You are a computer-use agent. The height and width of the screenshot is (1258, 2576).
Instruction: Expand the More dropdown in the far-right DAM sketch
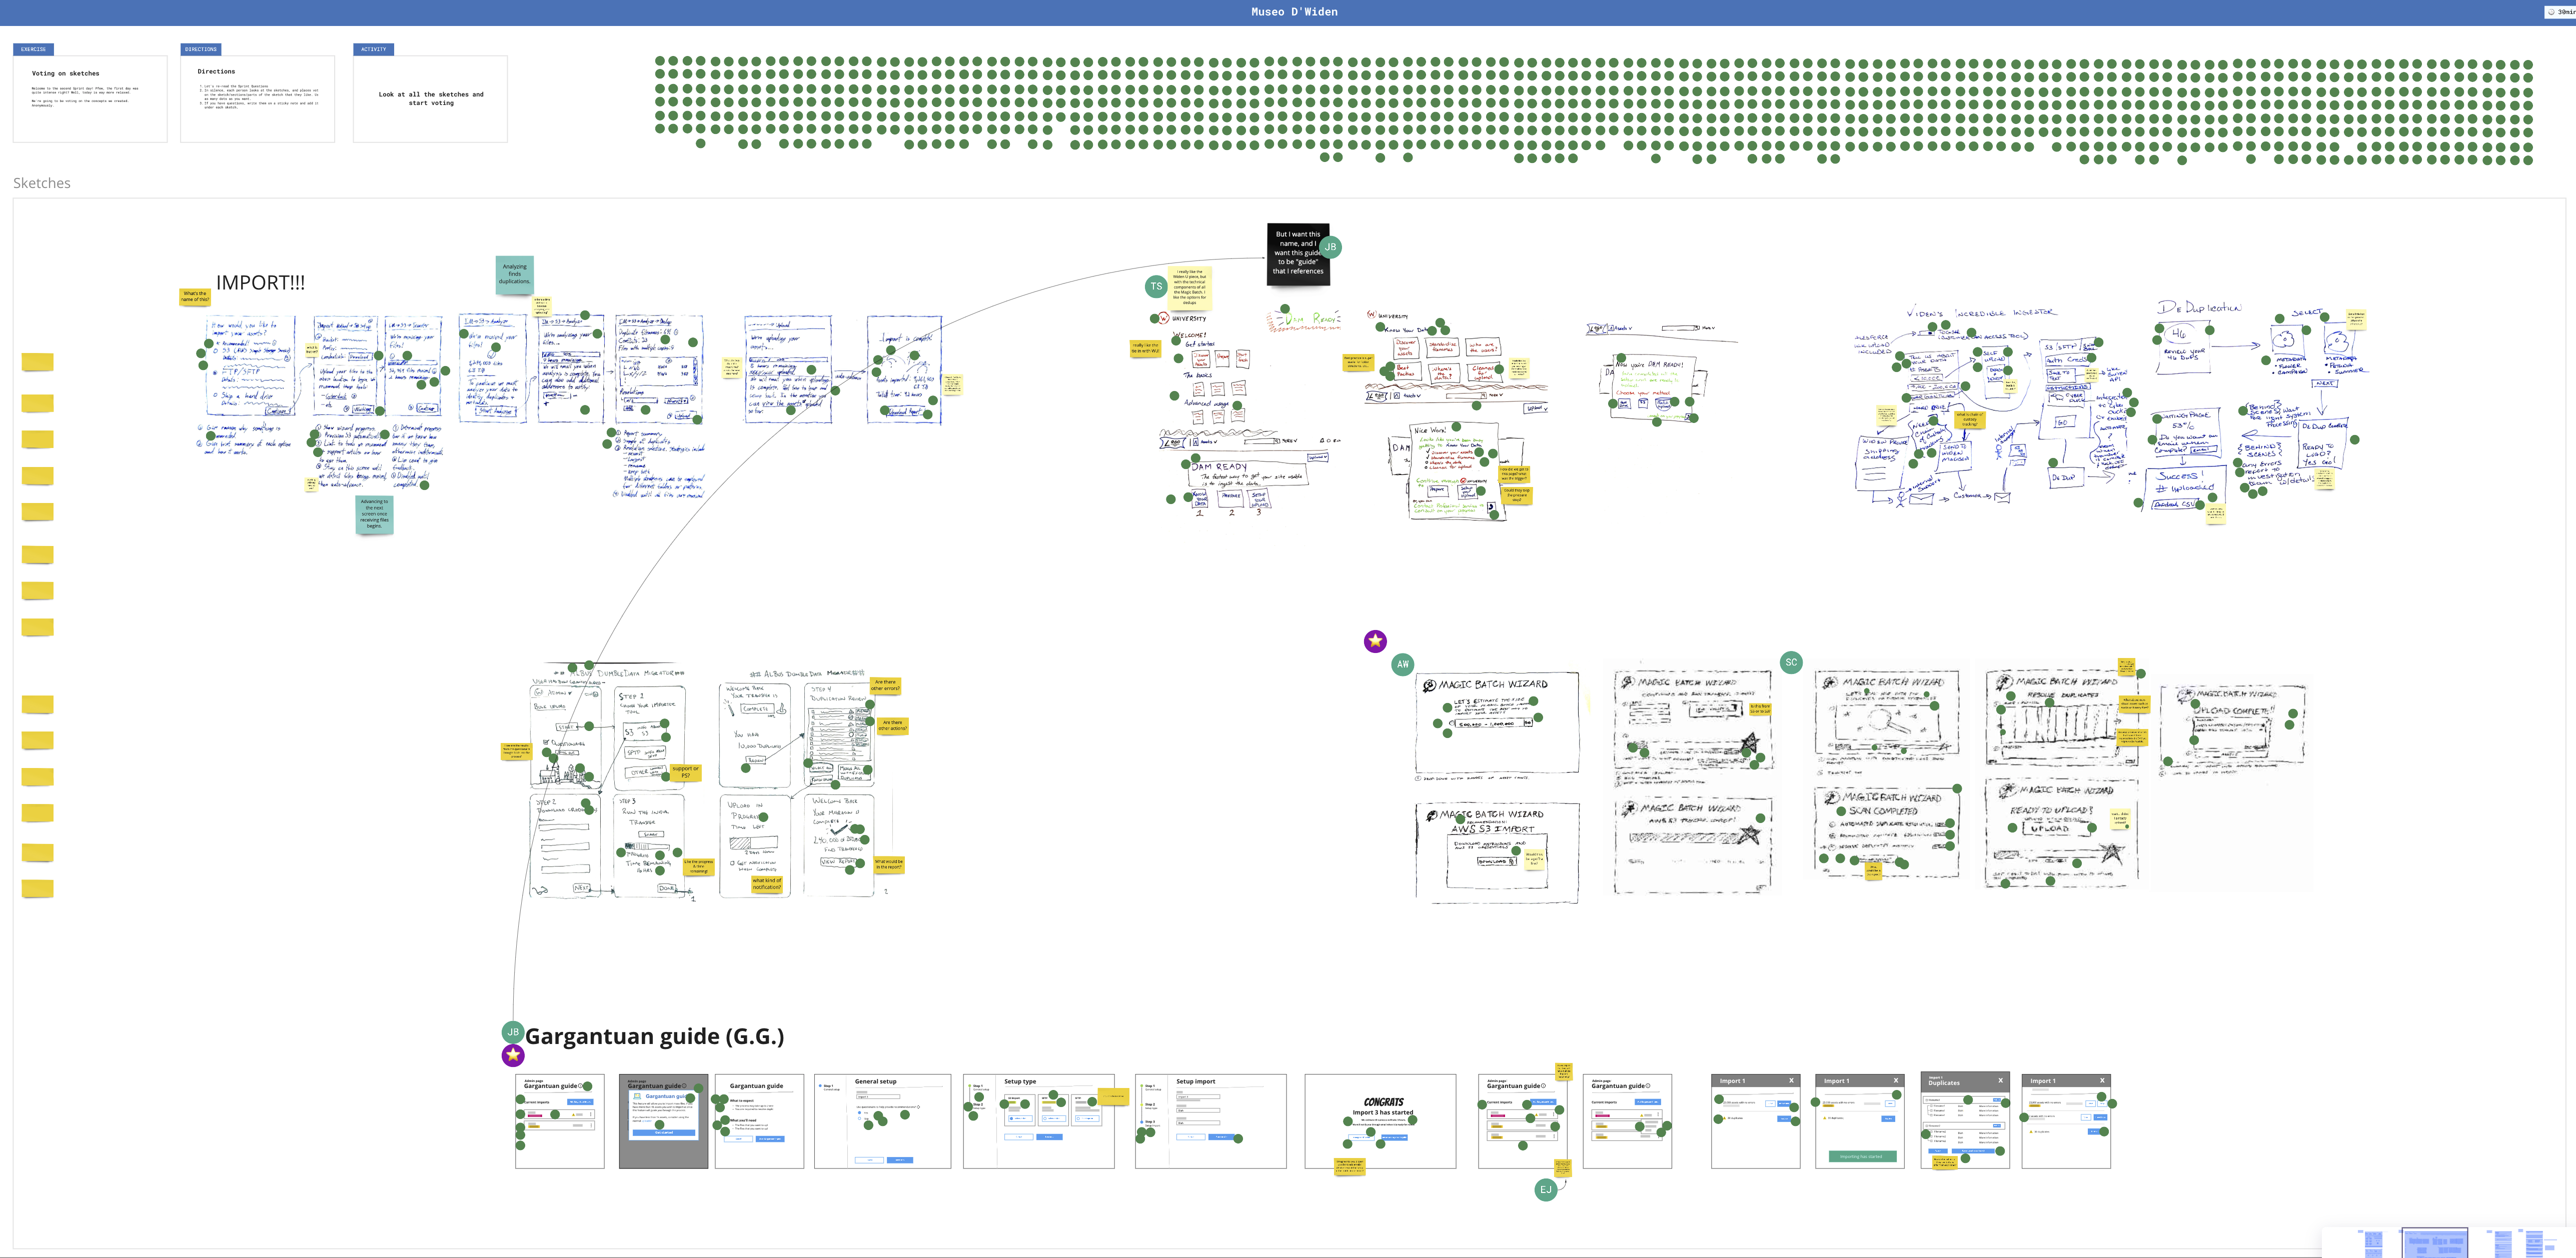1709,328
